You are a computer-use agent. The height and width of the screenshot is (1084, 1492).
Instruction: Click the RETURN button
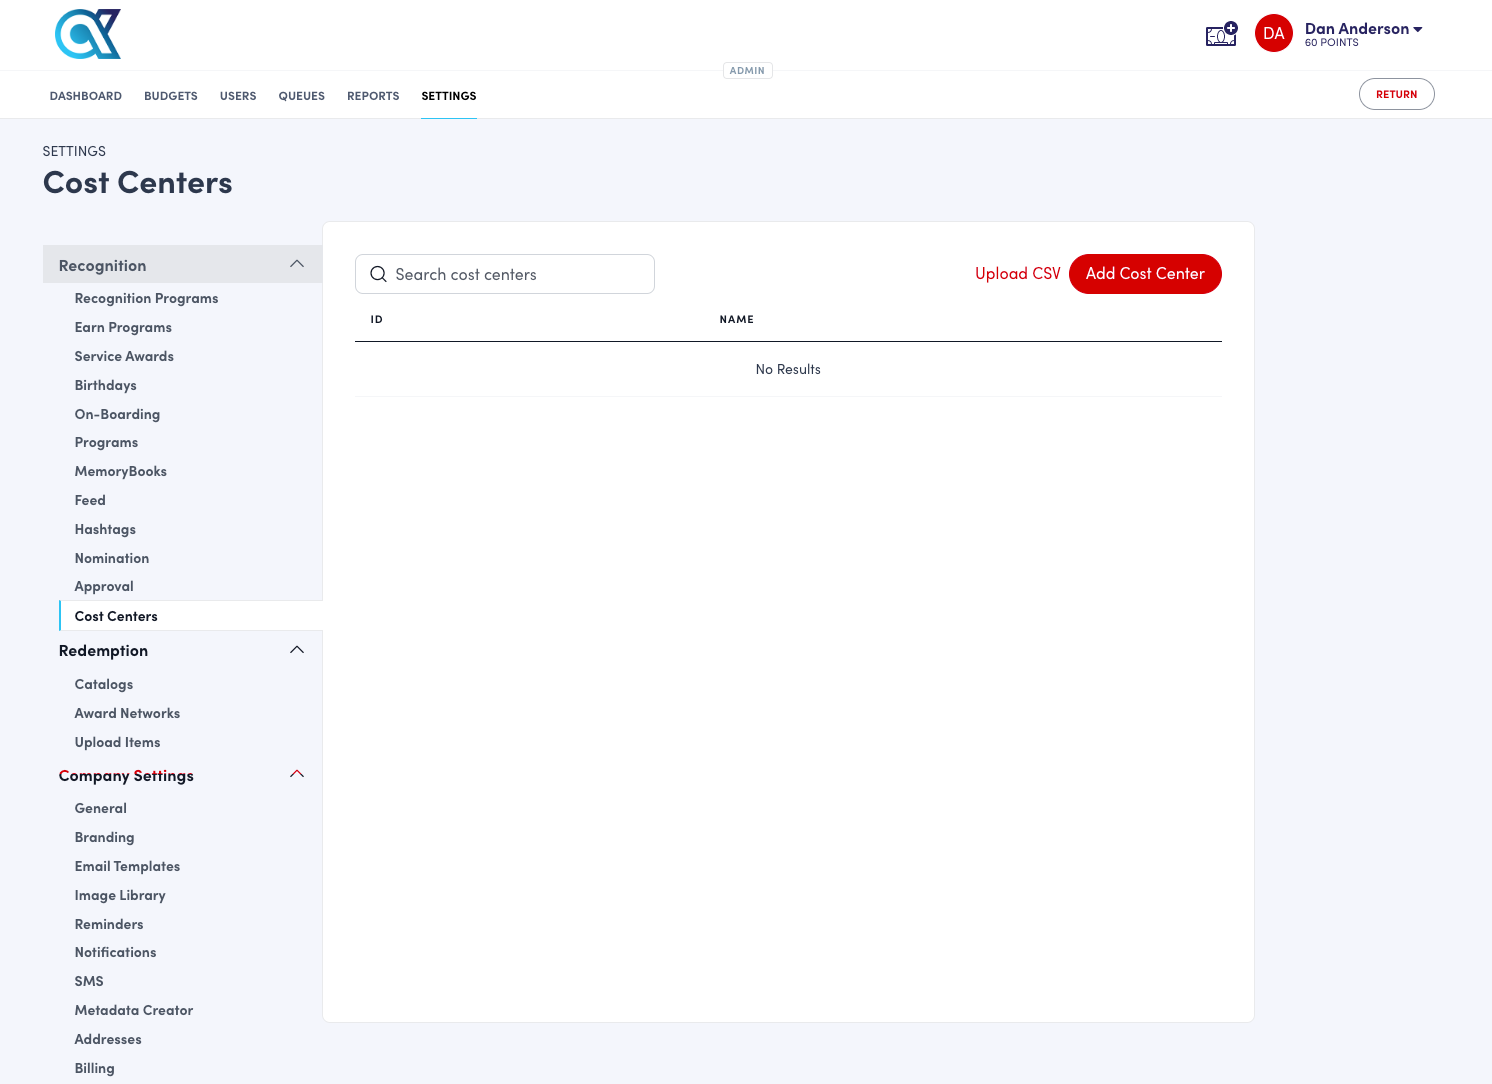(x=1396, y=93)
